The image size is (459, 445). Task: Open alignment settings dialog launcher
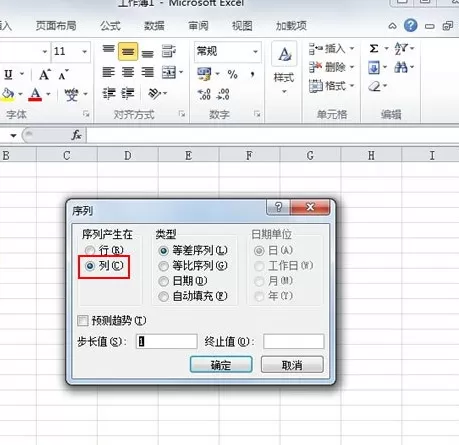(182, 114)
